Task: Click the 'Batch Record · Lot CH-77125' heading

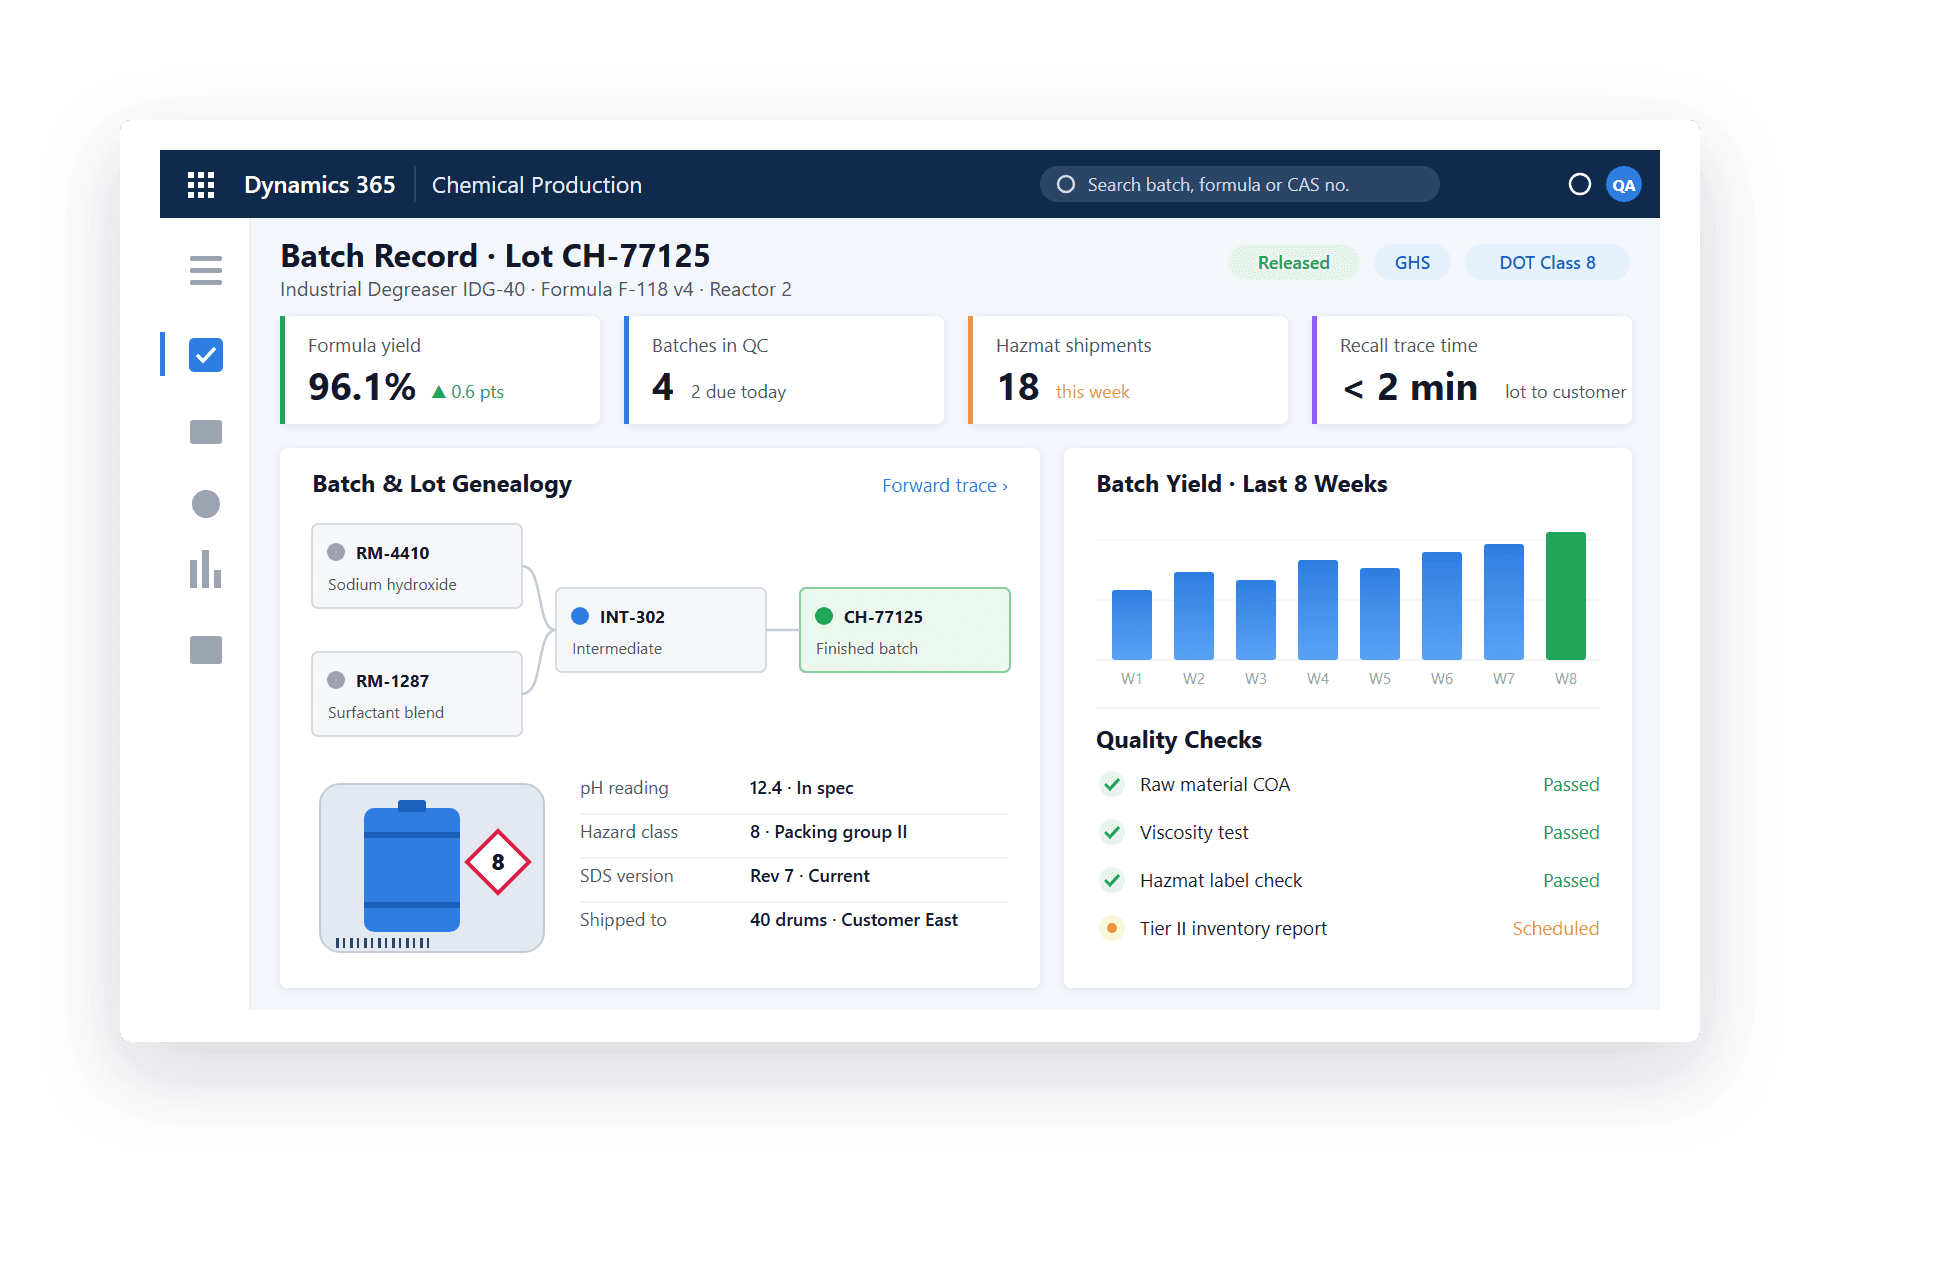Action: (495, 256)
